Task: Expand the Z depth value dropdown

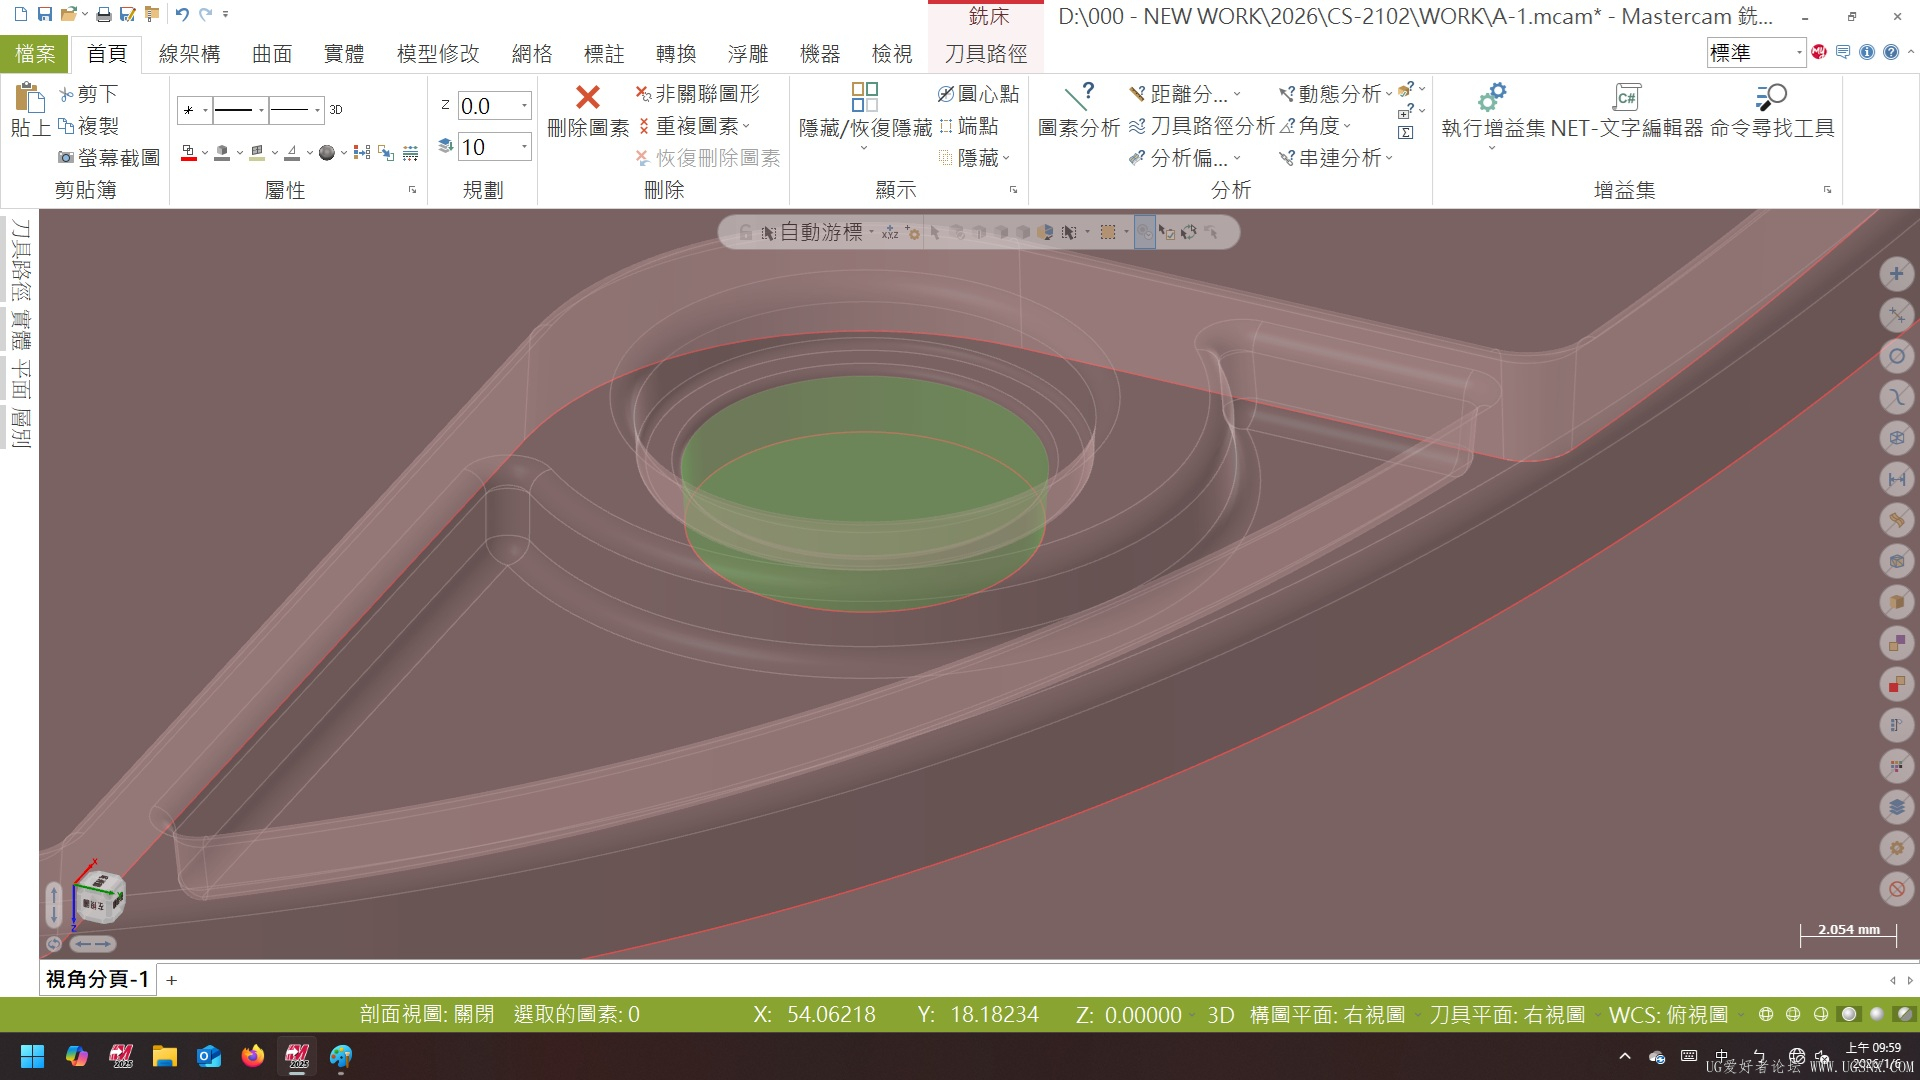Action: pyautogui.click(x=524, y=106)
